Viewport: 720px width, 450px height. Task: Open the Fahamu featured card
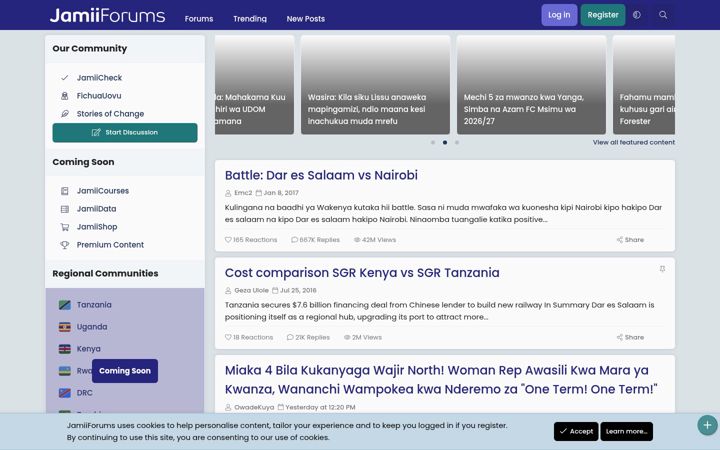point(644,85)
